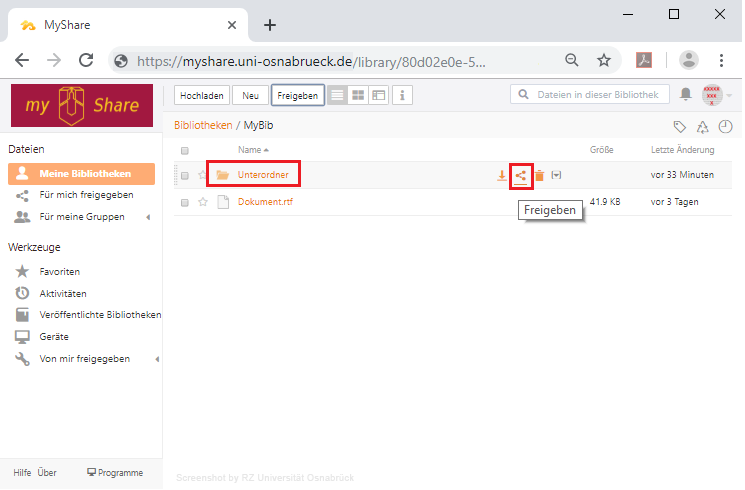Expand the Von mir freigegeben section
Screen dimensions: 745x490
tap(156, 359)
